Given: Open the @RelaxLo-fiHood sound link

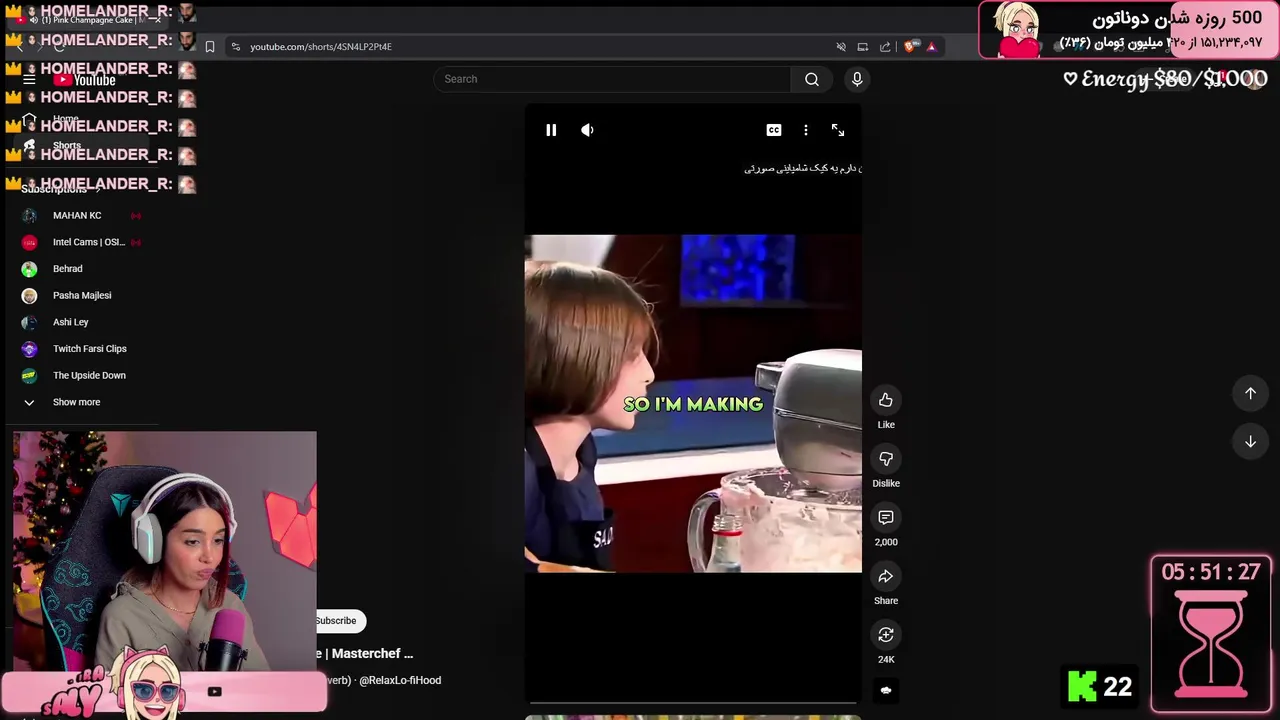Looking at the screenshot, I should tap(400, 680).
